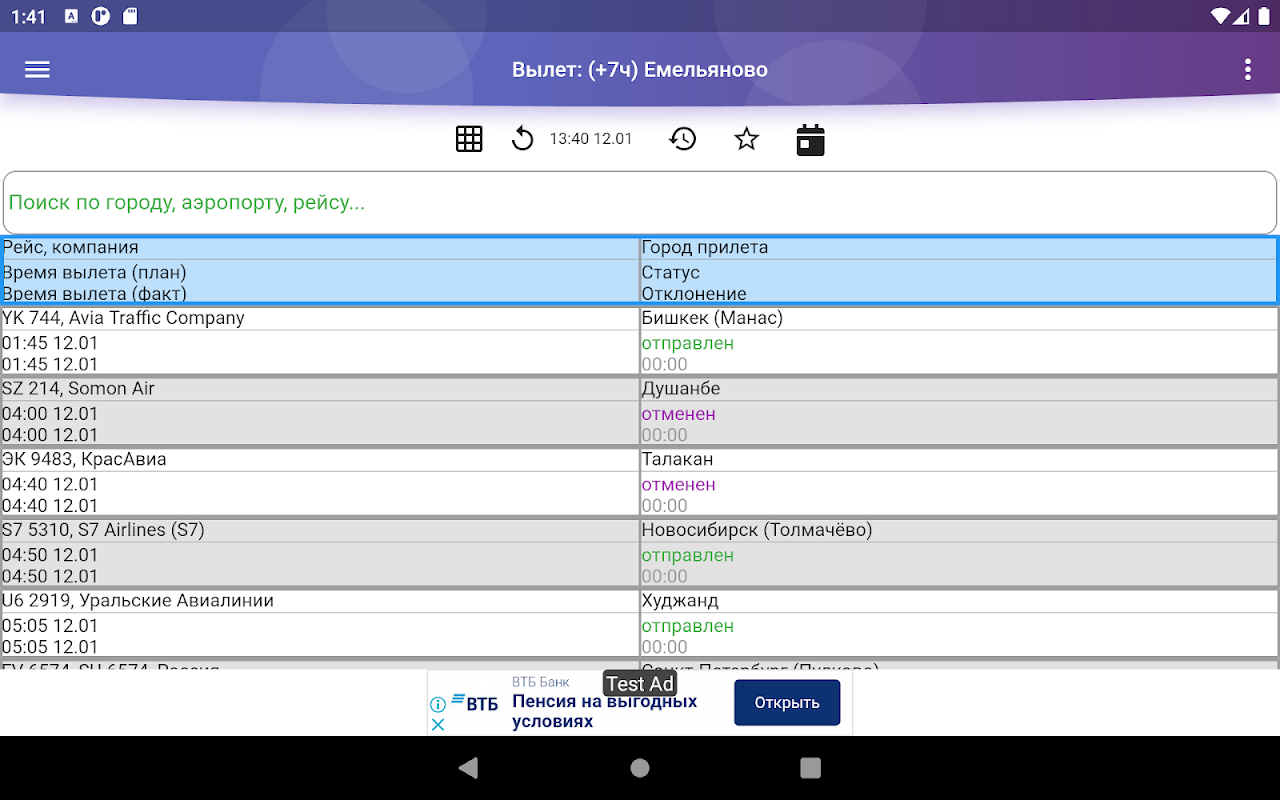Open flight U6 2919, Уральские Авиалинии
Viewport: 1280px width, 800px height.
click(x=138, y=601)
